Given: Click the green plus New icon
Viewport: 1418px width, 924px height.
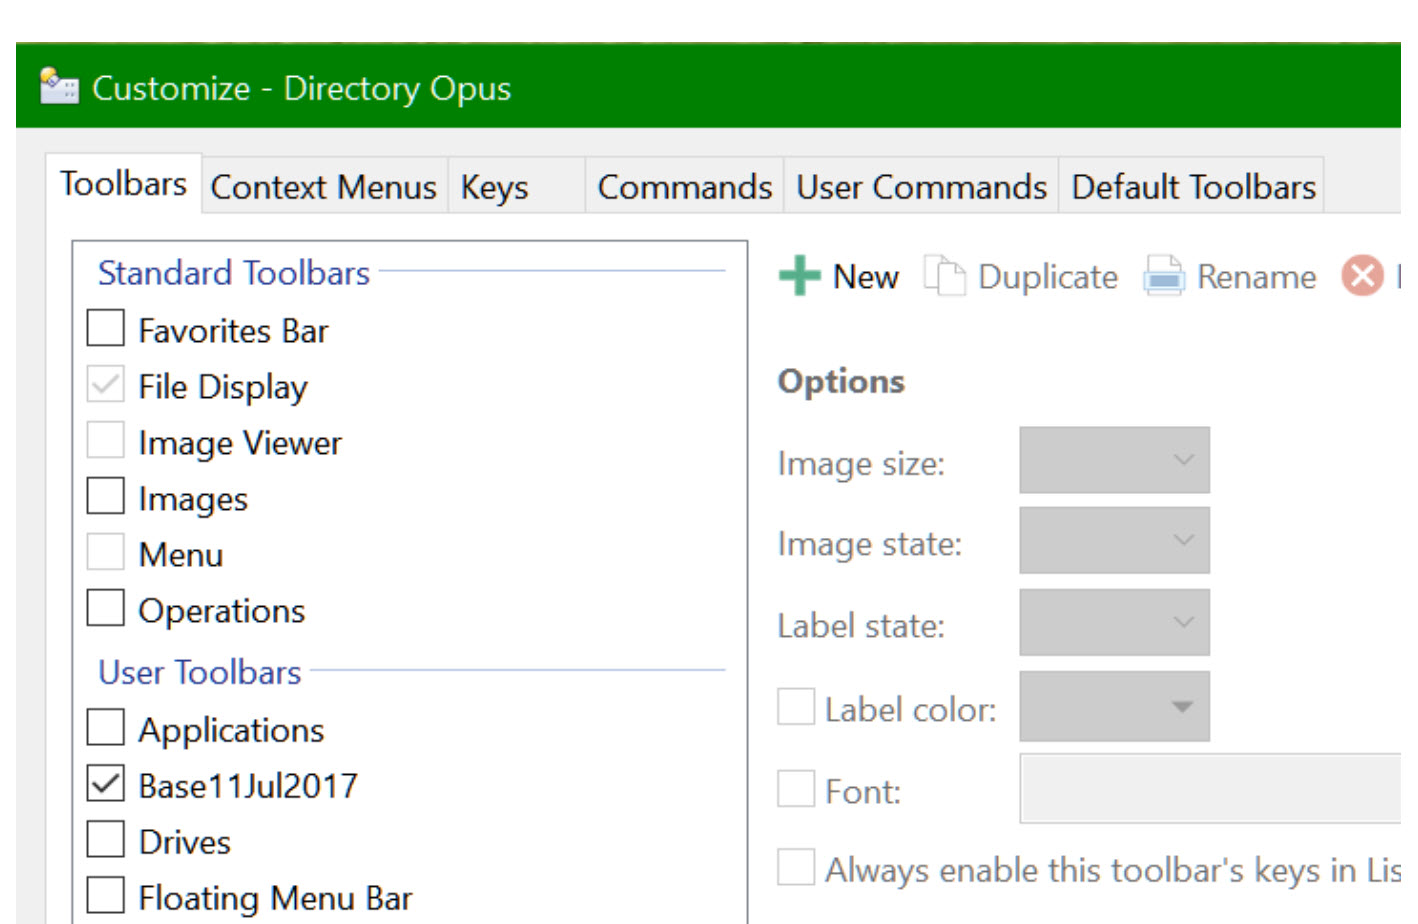Looking at the screenshot, I should click(x=799, y=276).
